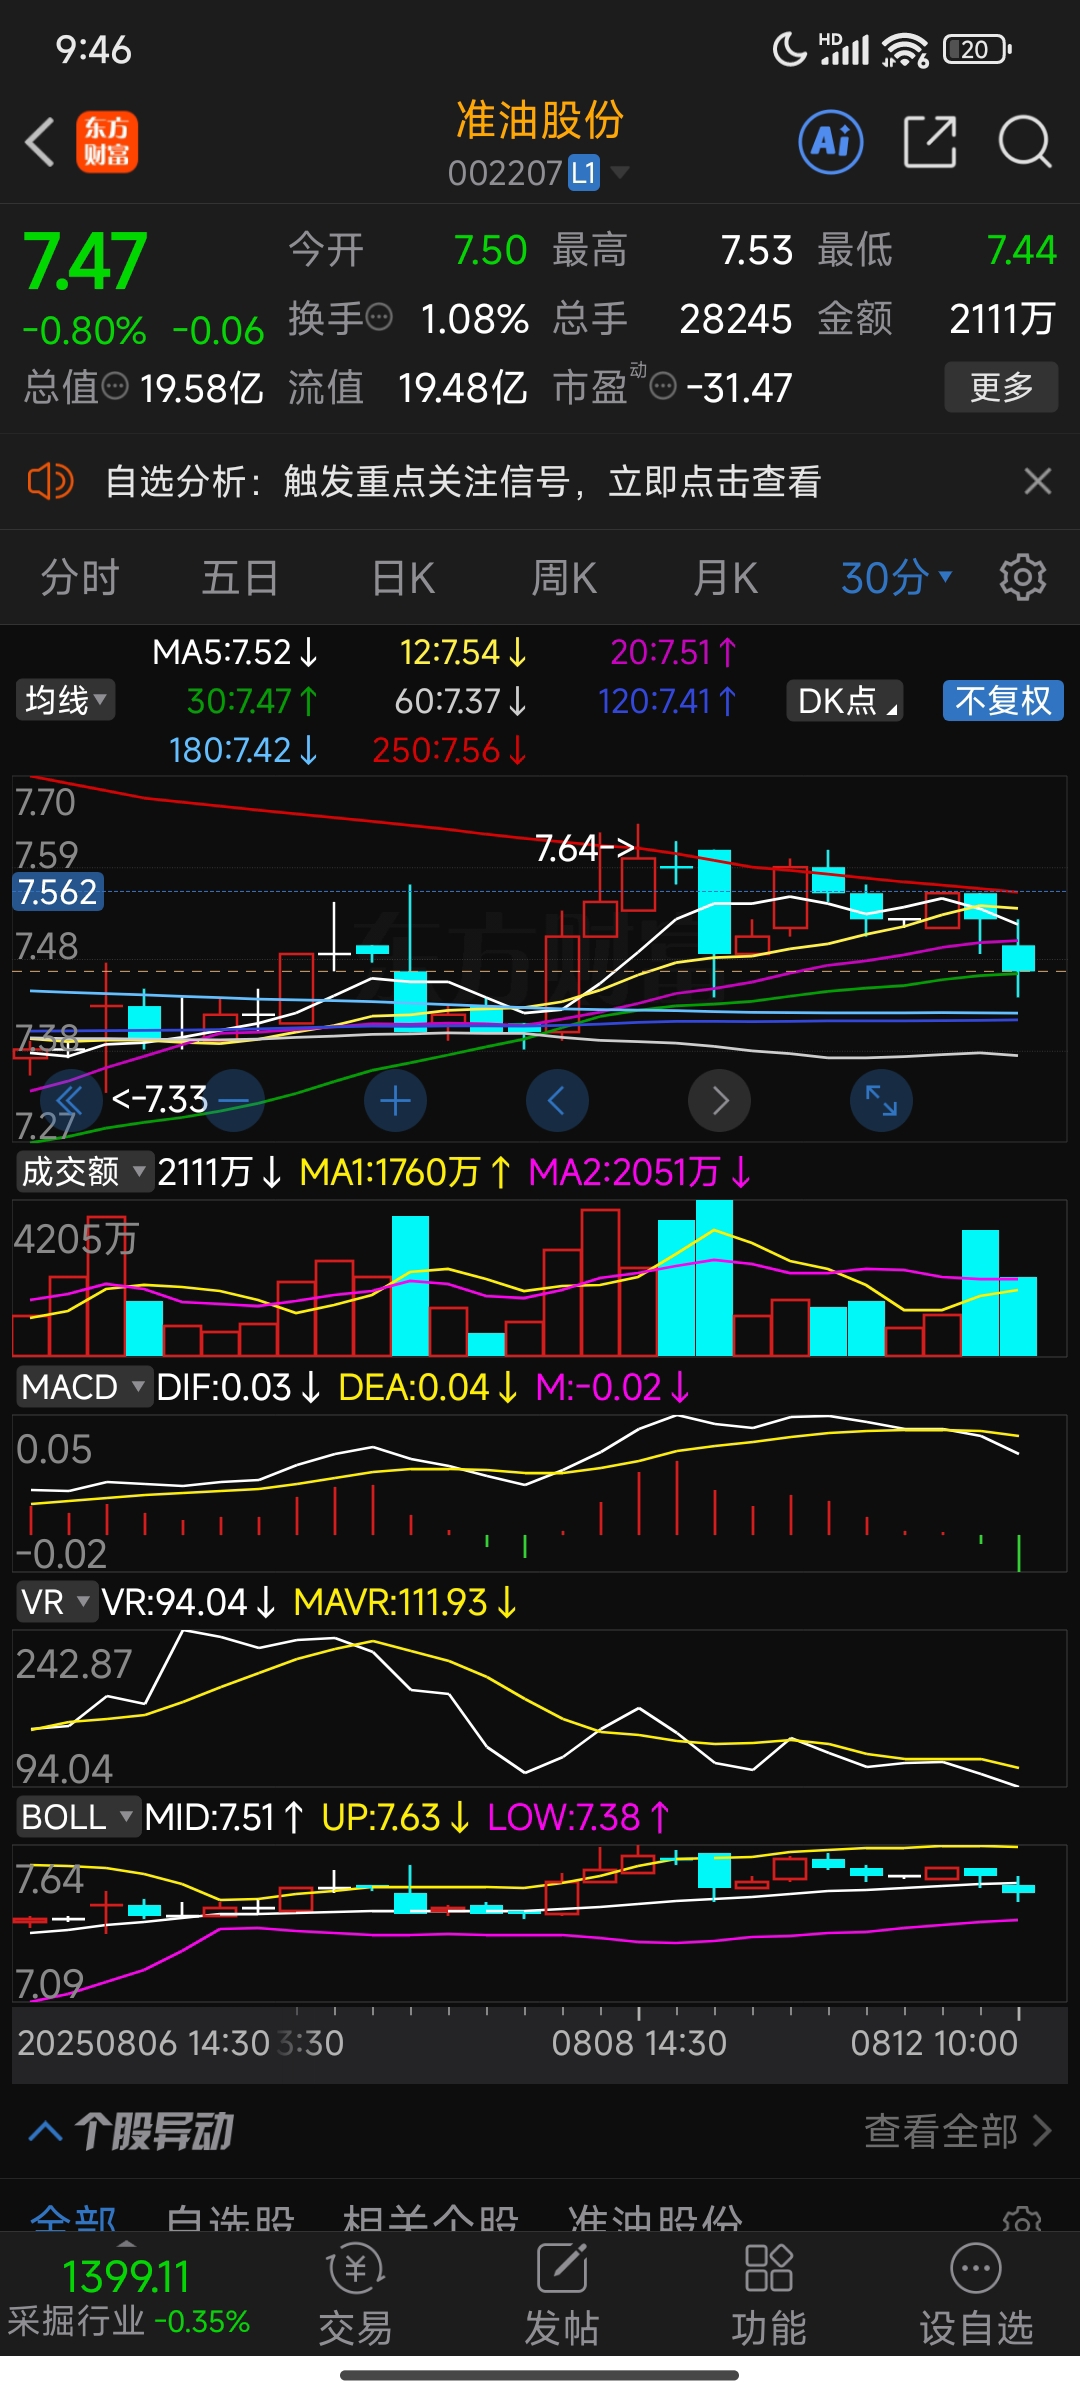Tap the 7.64 high marker on chart
1080x2400 pixels.
[x=585, y=848]
